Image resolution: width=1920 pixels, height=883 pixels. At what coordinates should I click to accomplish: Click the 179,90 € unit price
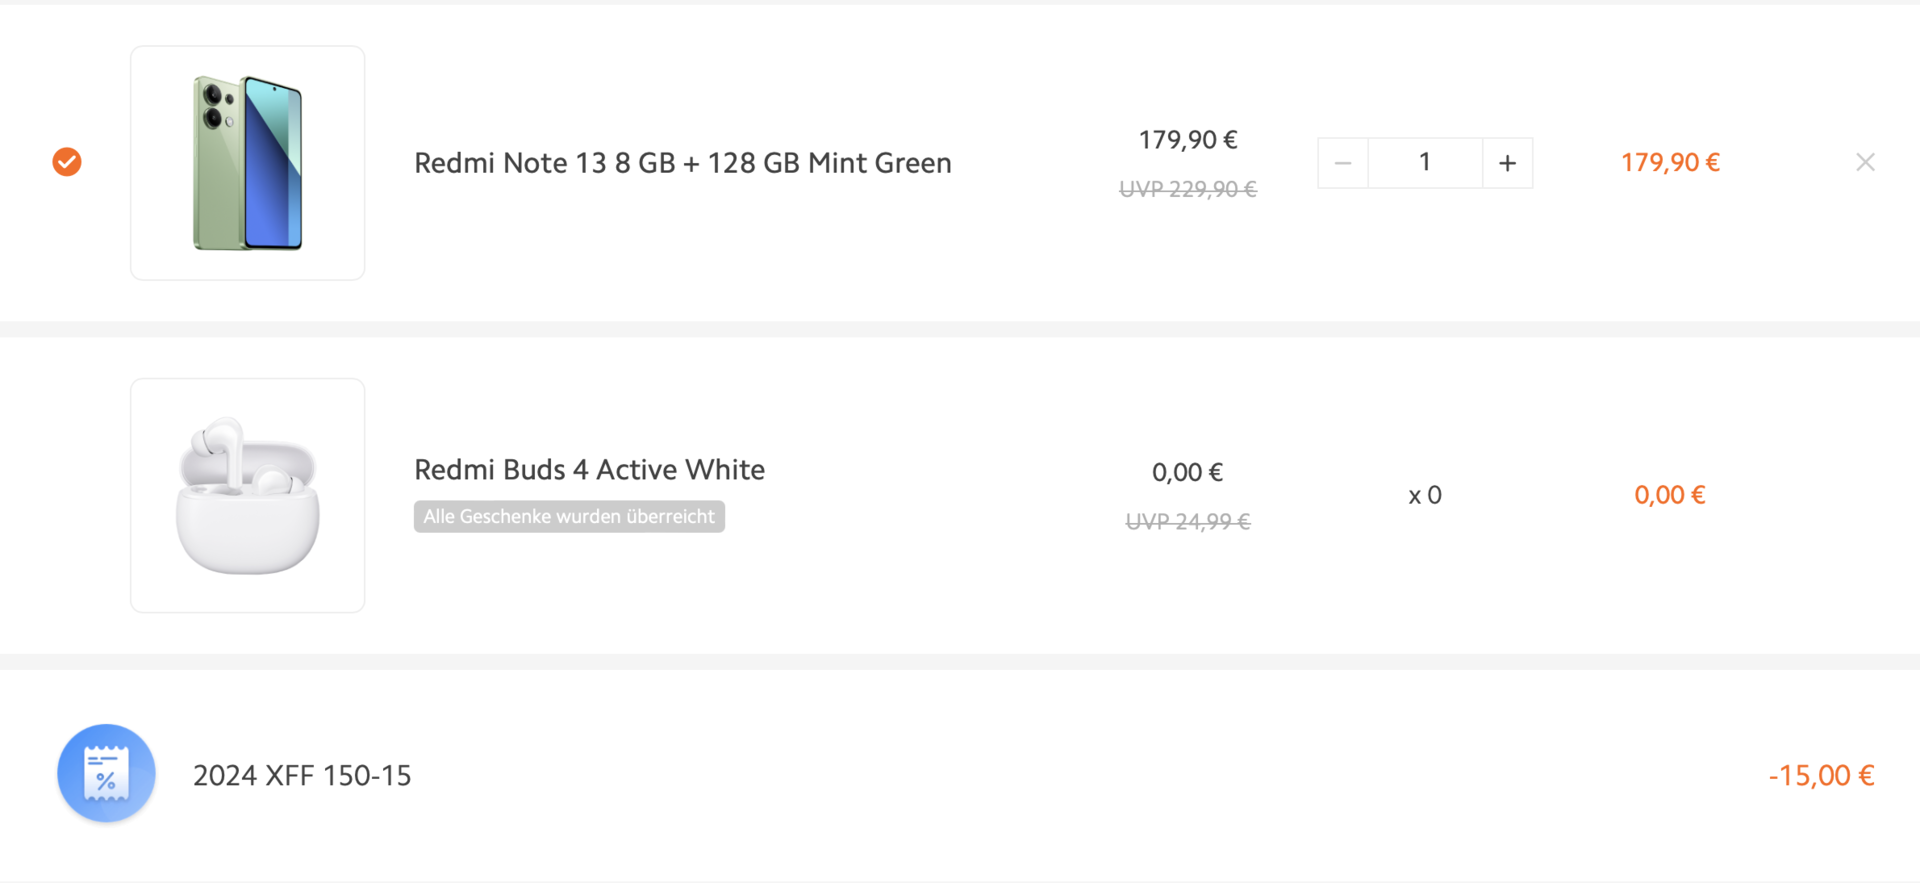coord(1188,140)
